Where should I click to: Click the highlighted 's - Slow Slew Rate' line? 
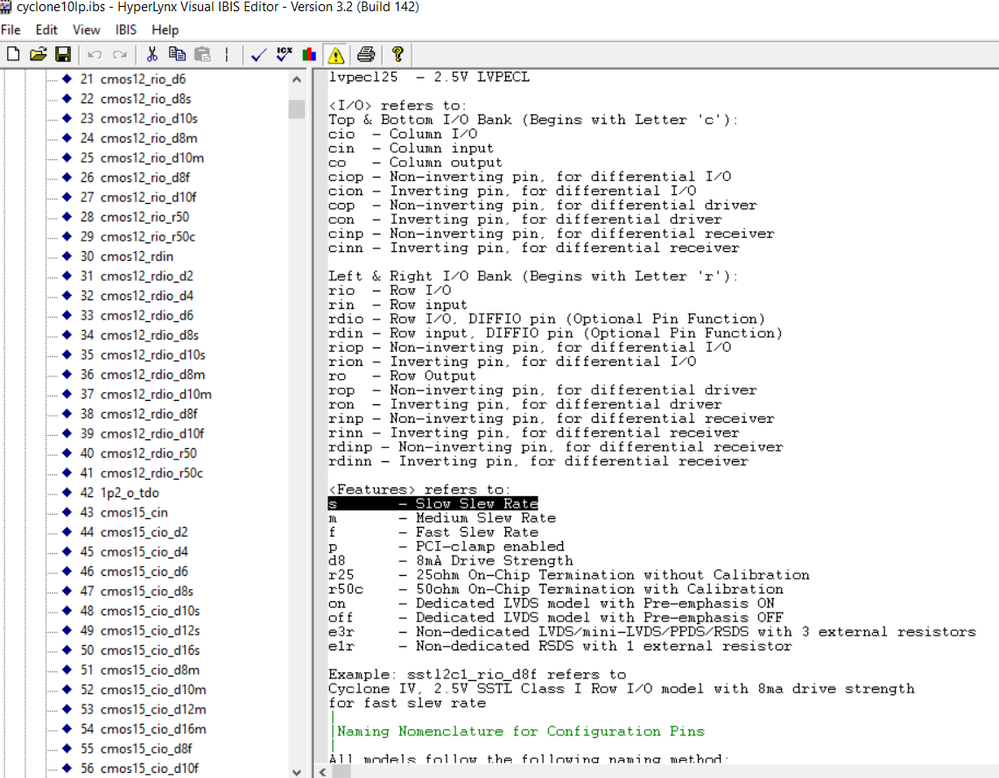coord(433,503)
